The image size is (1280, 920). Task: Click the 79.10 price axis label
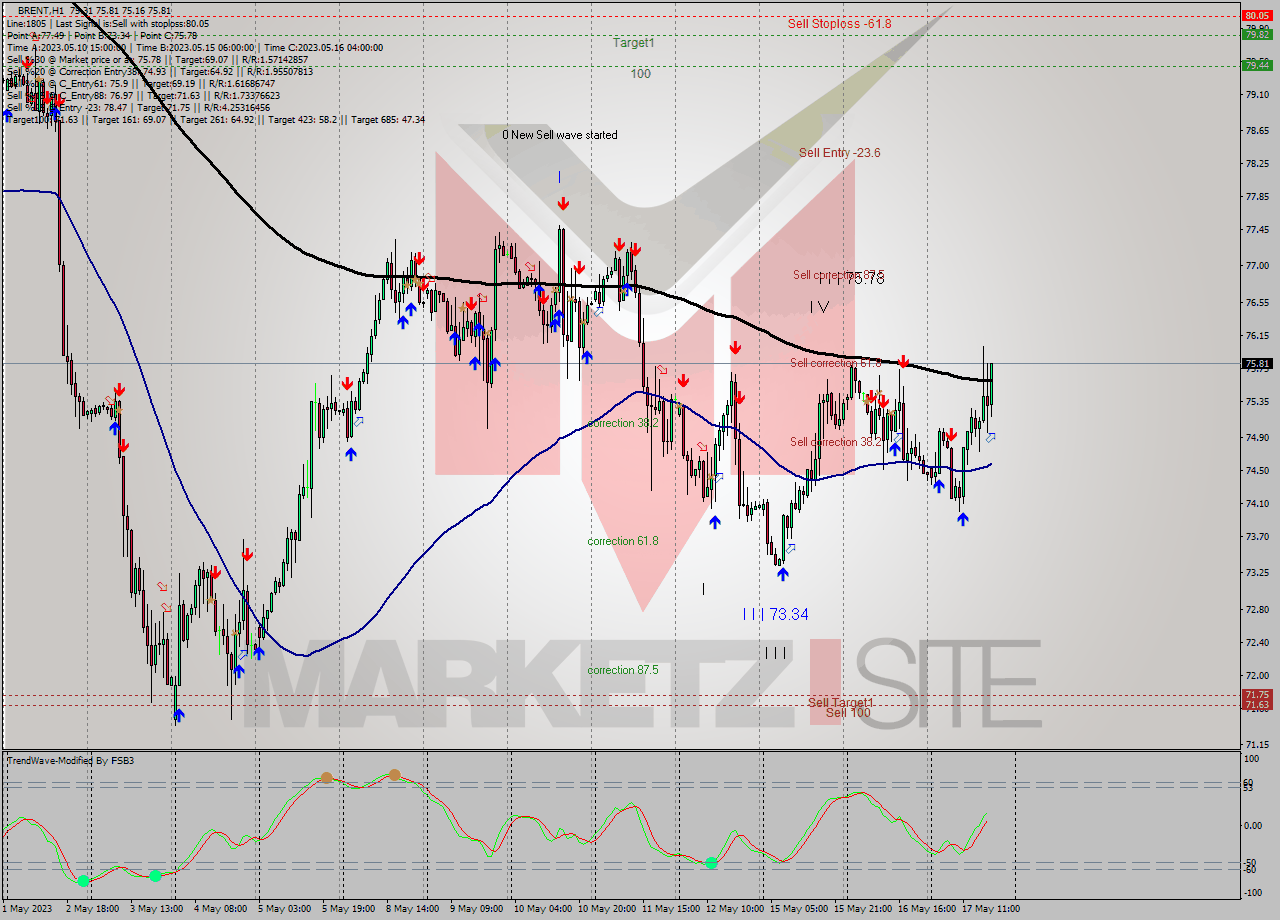[1256, 95]
